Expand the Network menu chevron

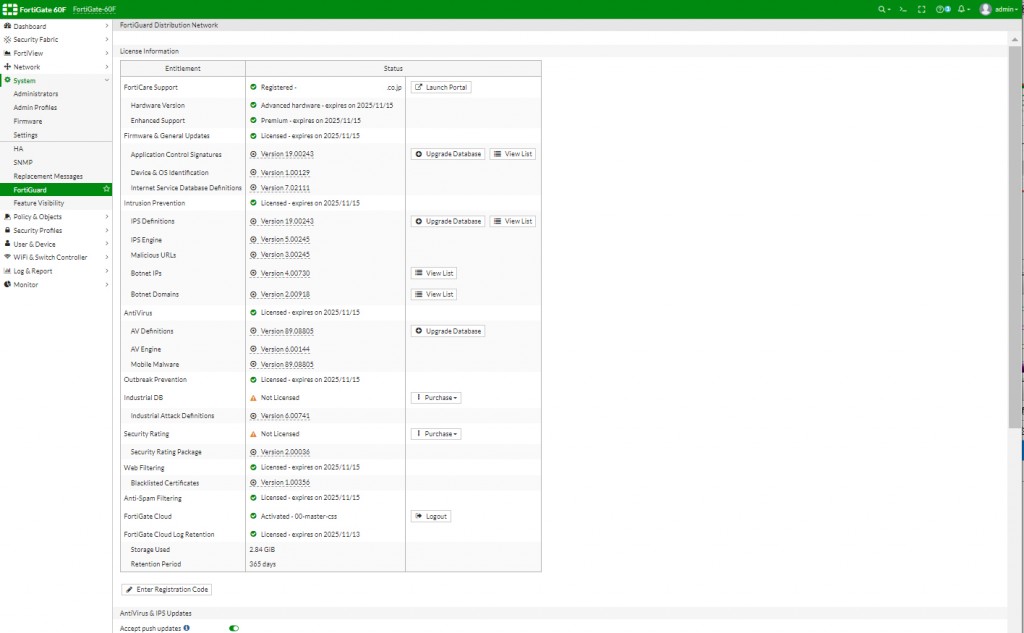[106, 67]
